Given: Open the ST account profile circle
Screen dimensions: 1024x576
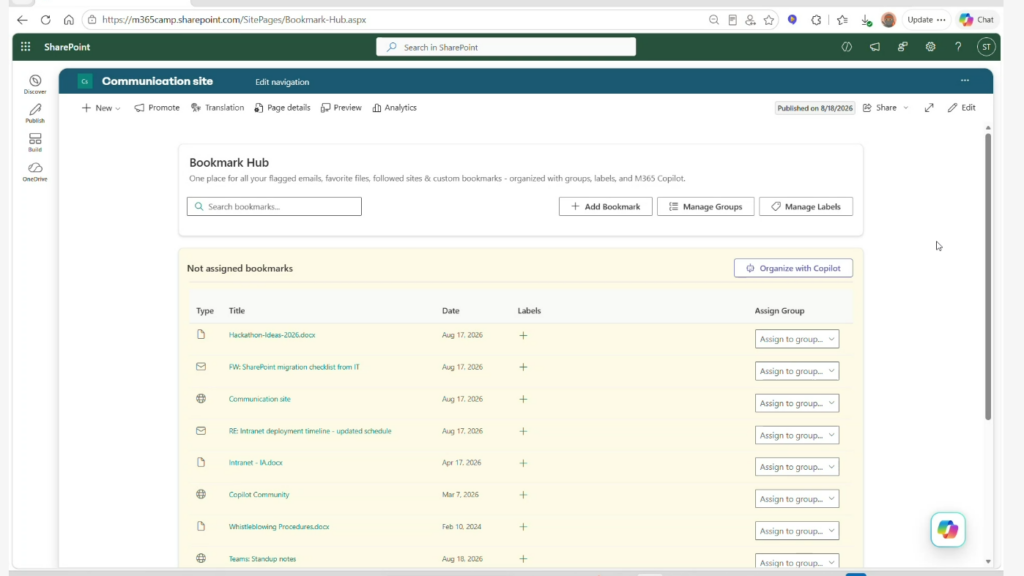Looking at the screenshot, I should coord(986,47).
